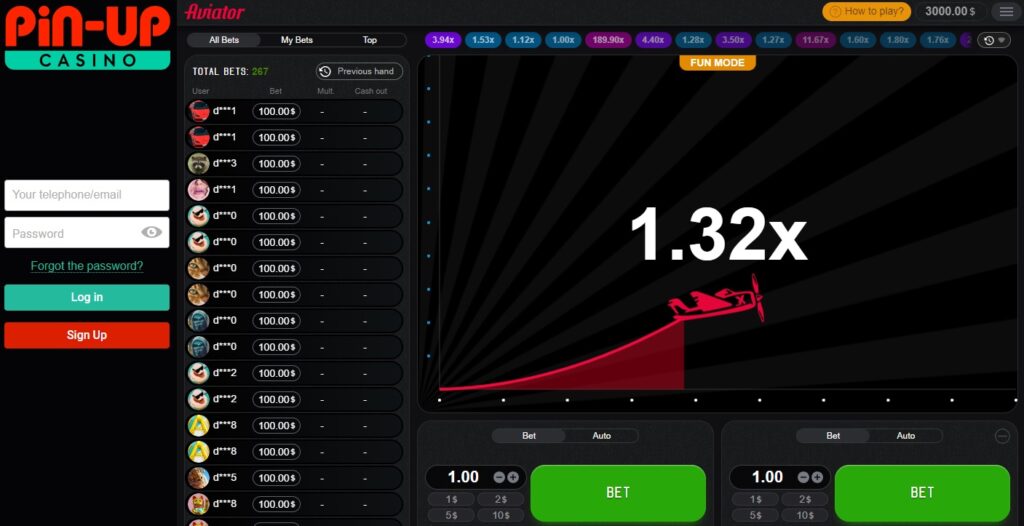Select the 1.53x multiplier badge

point(483,40)
